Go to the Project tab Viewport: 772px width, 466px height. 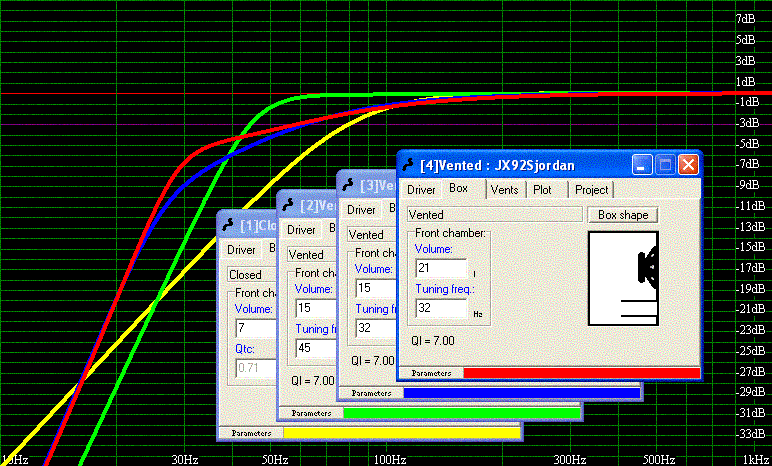pyautogui.click(x=591, y=190)
